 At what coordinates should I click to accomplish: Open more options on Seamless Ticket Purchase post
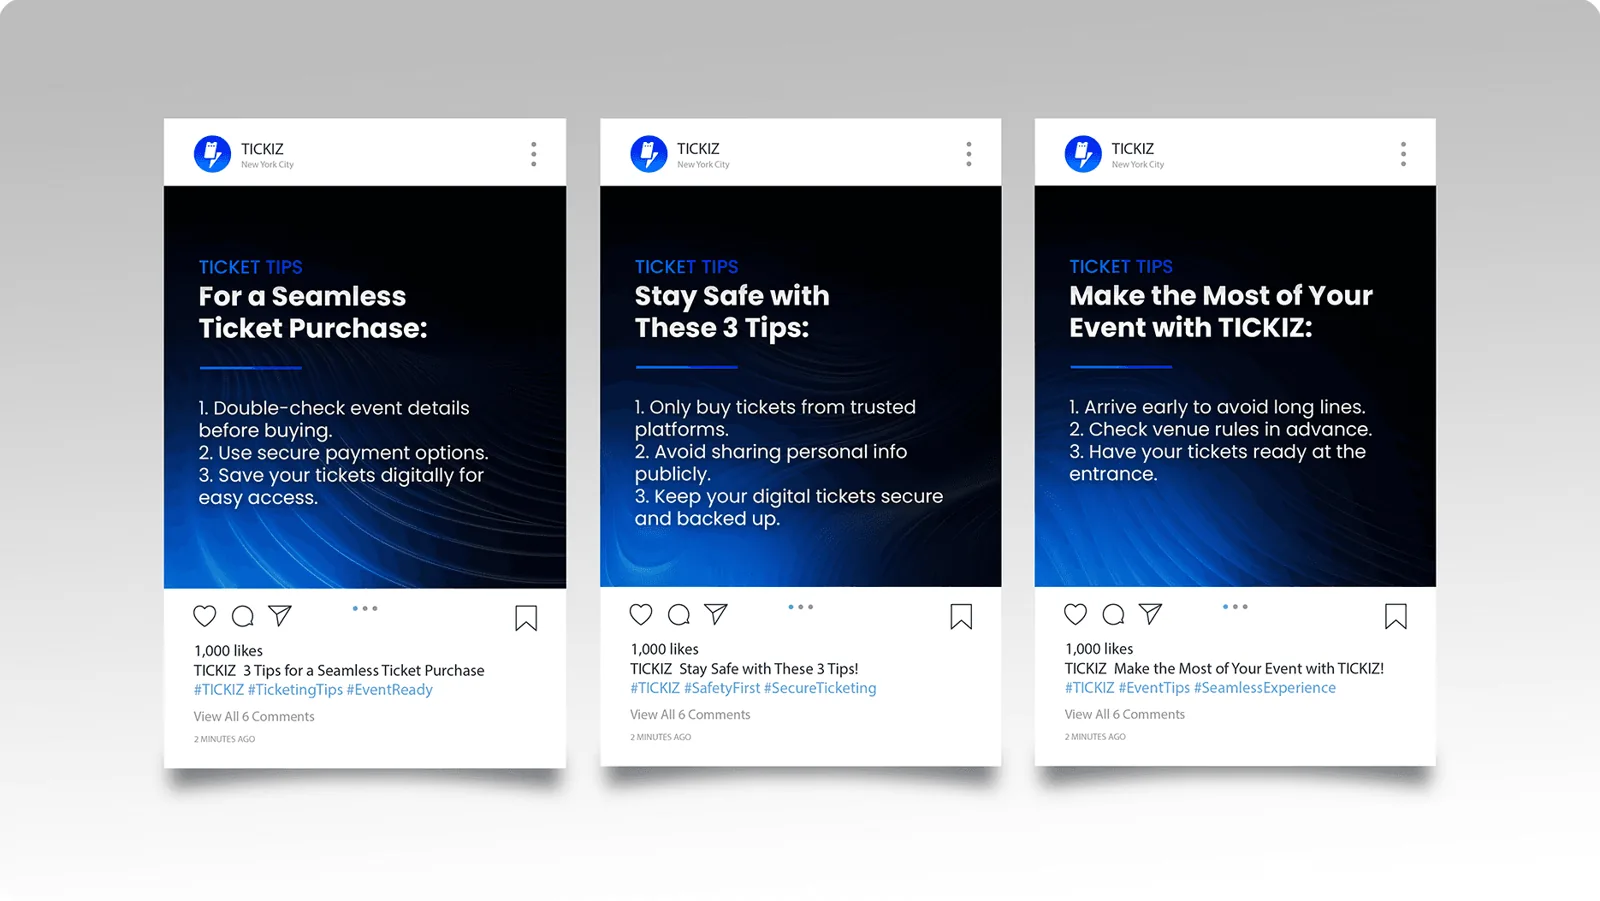pos(534,154)
